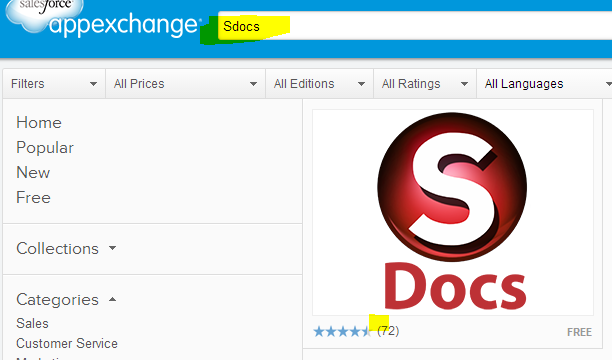
Task: Click the FREE price label
Action: 579,332
